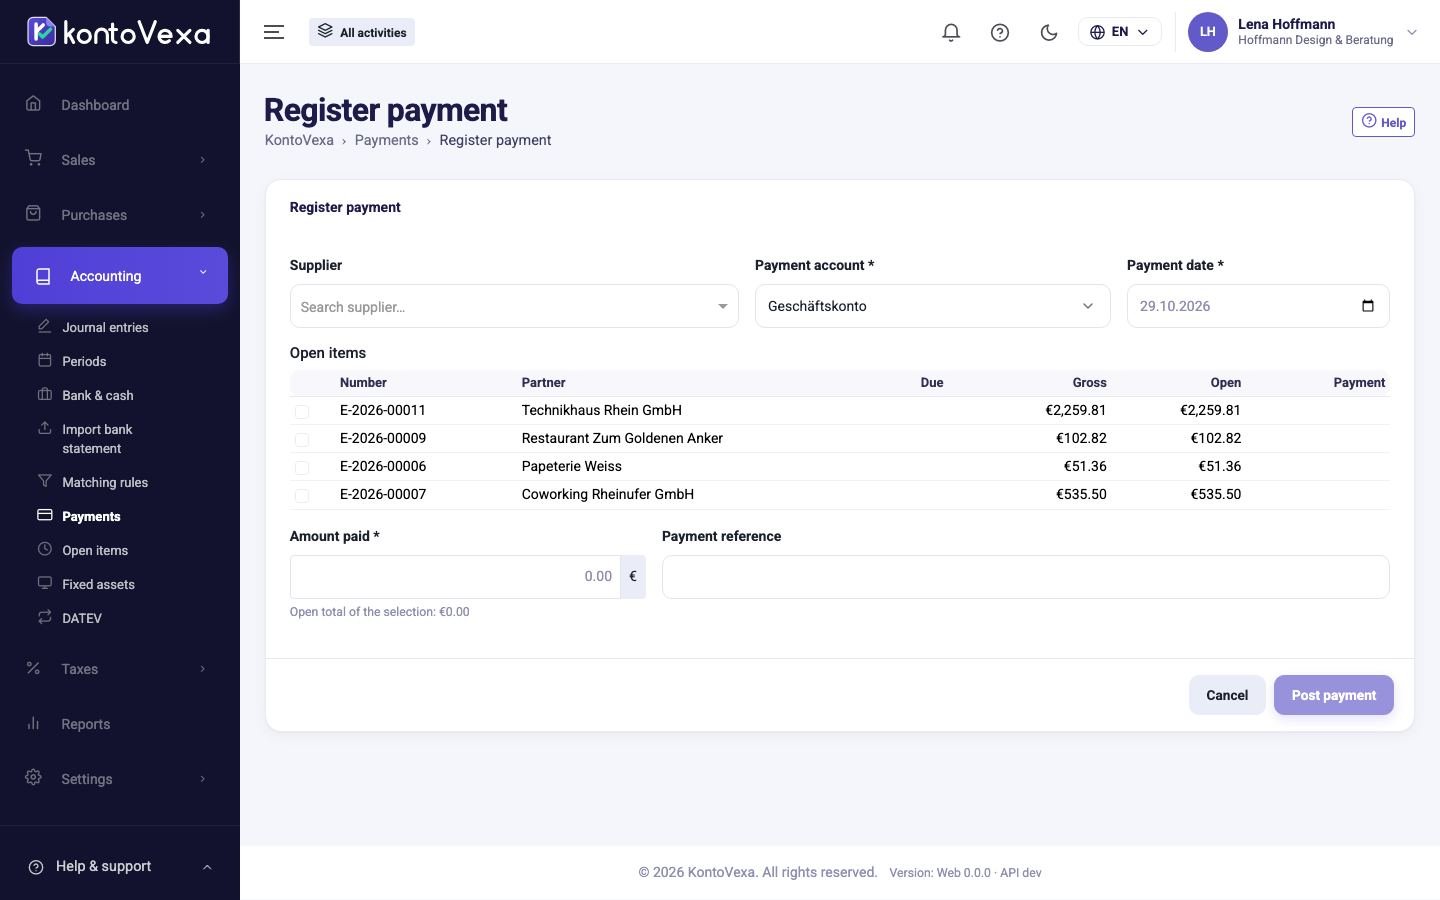Click the Sales cart icon
This screenshot has height=900, width=1440.
[x=33, y=159]
